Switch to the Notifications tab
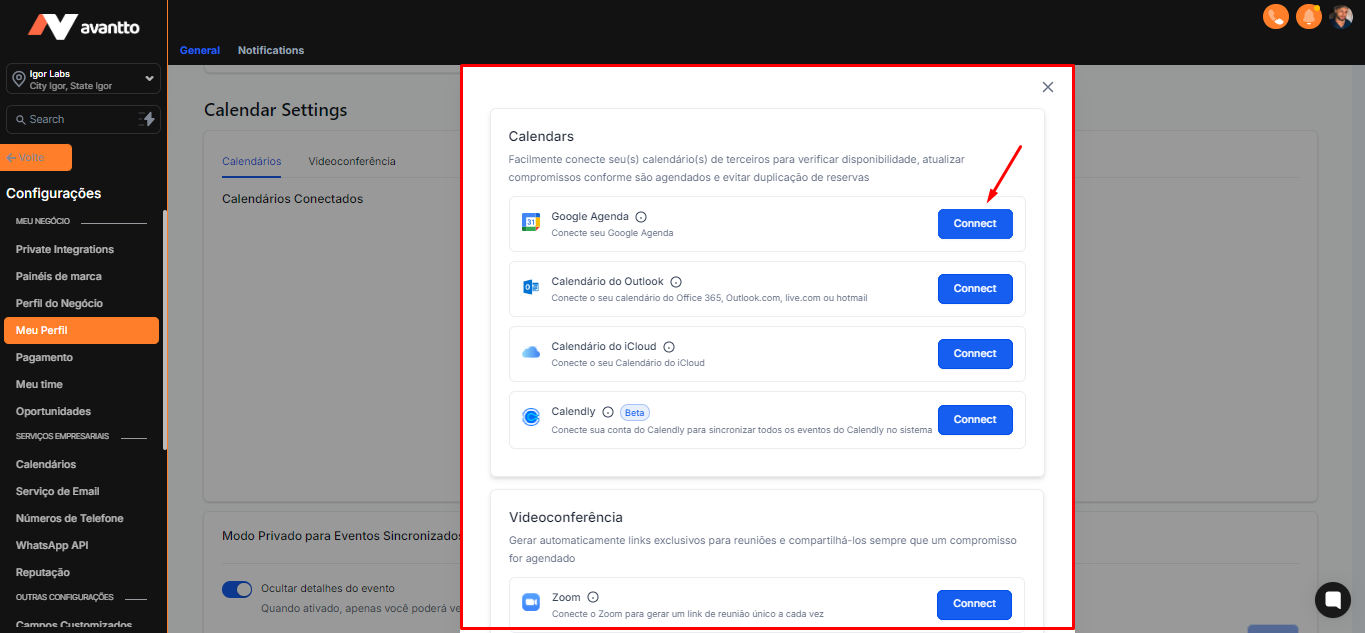 click(271, 50)
